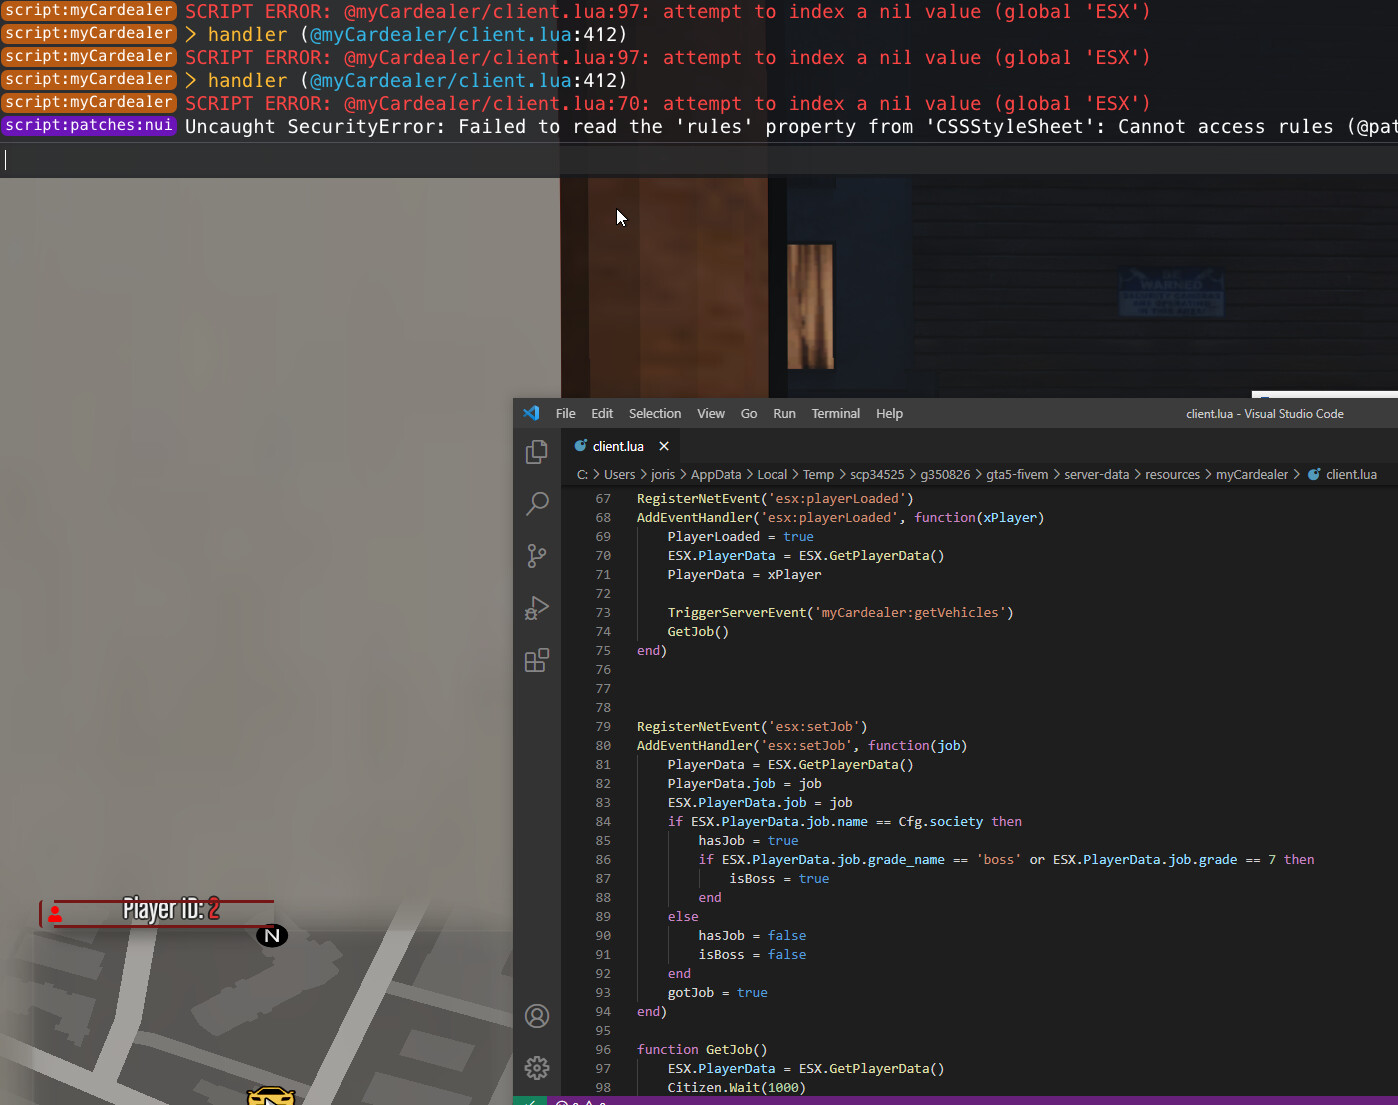
Task: Focus the console command input field
Action: click(x=699, y=160)
